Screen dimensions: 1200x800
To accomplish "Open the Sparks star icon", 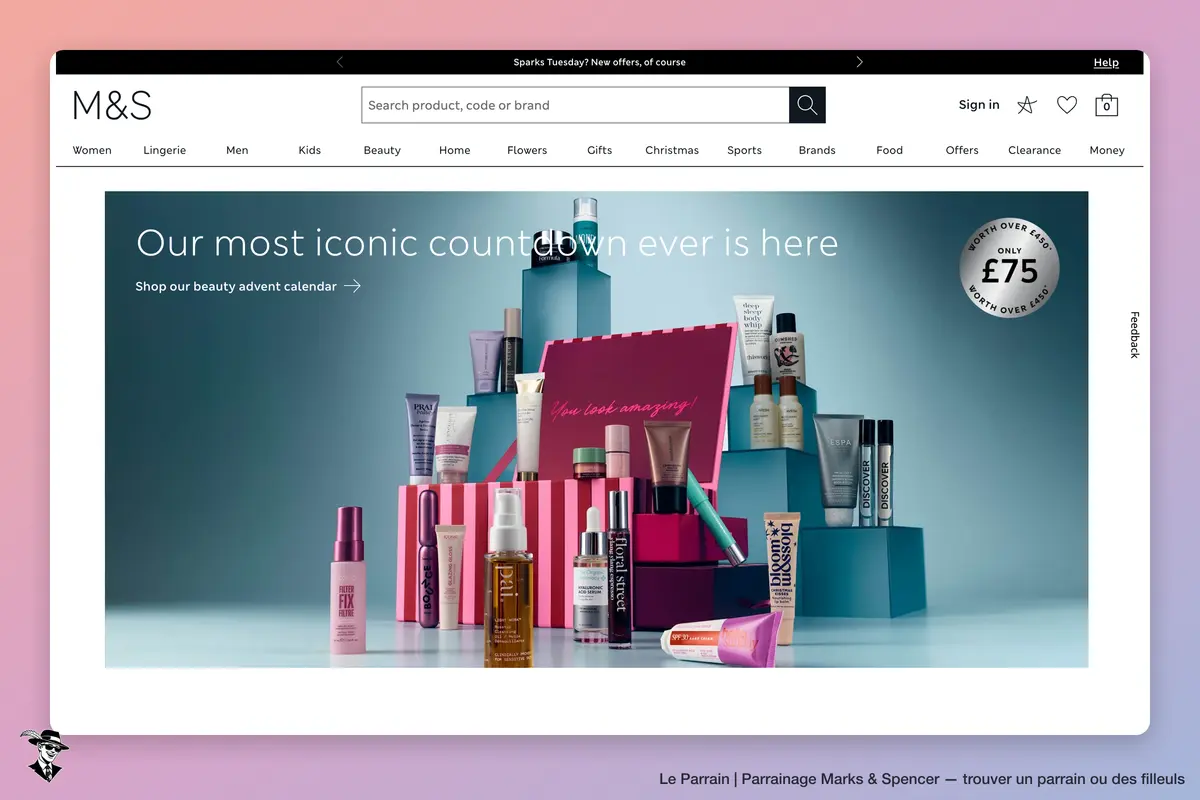I will (x=1027, y=105).
